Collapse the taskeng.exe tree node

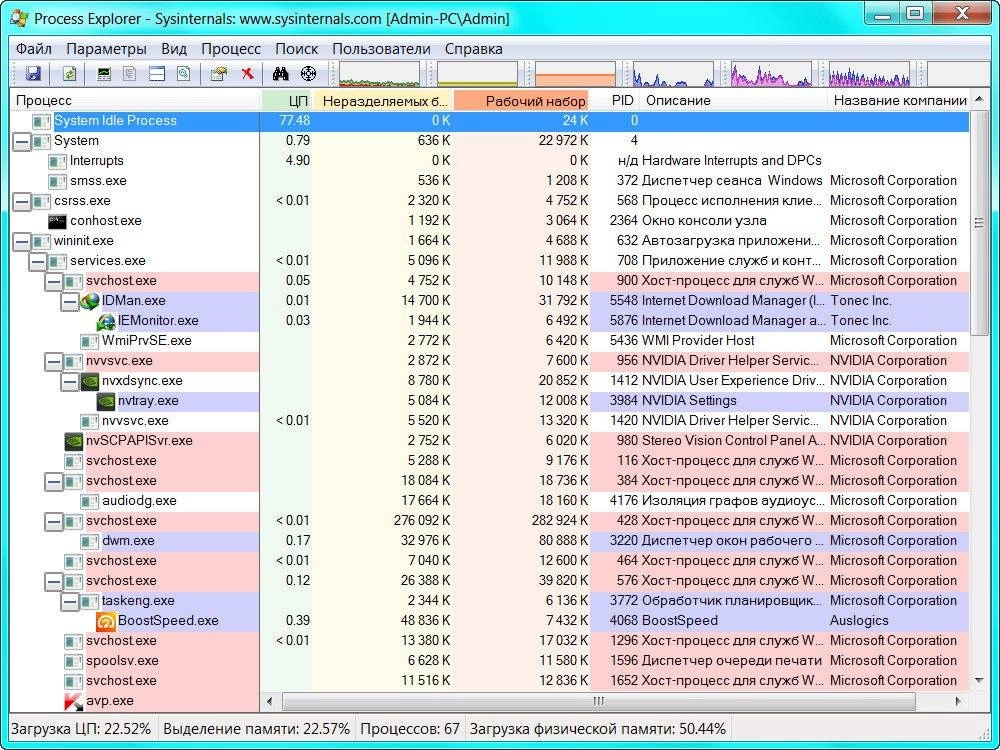coord(70,601)
